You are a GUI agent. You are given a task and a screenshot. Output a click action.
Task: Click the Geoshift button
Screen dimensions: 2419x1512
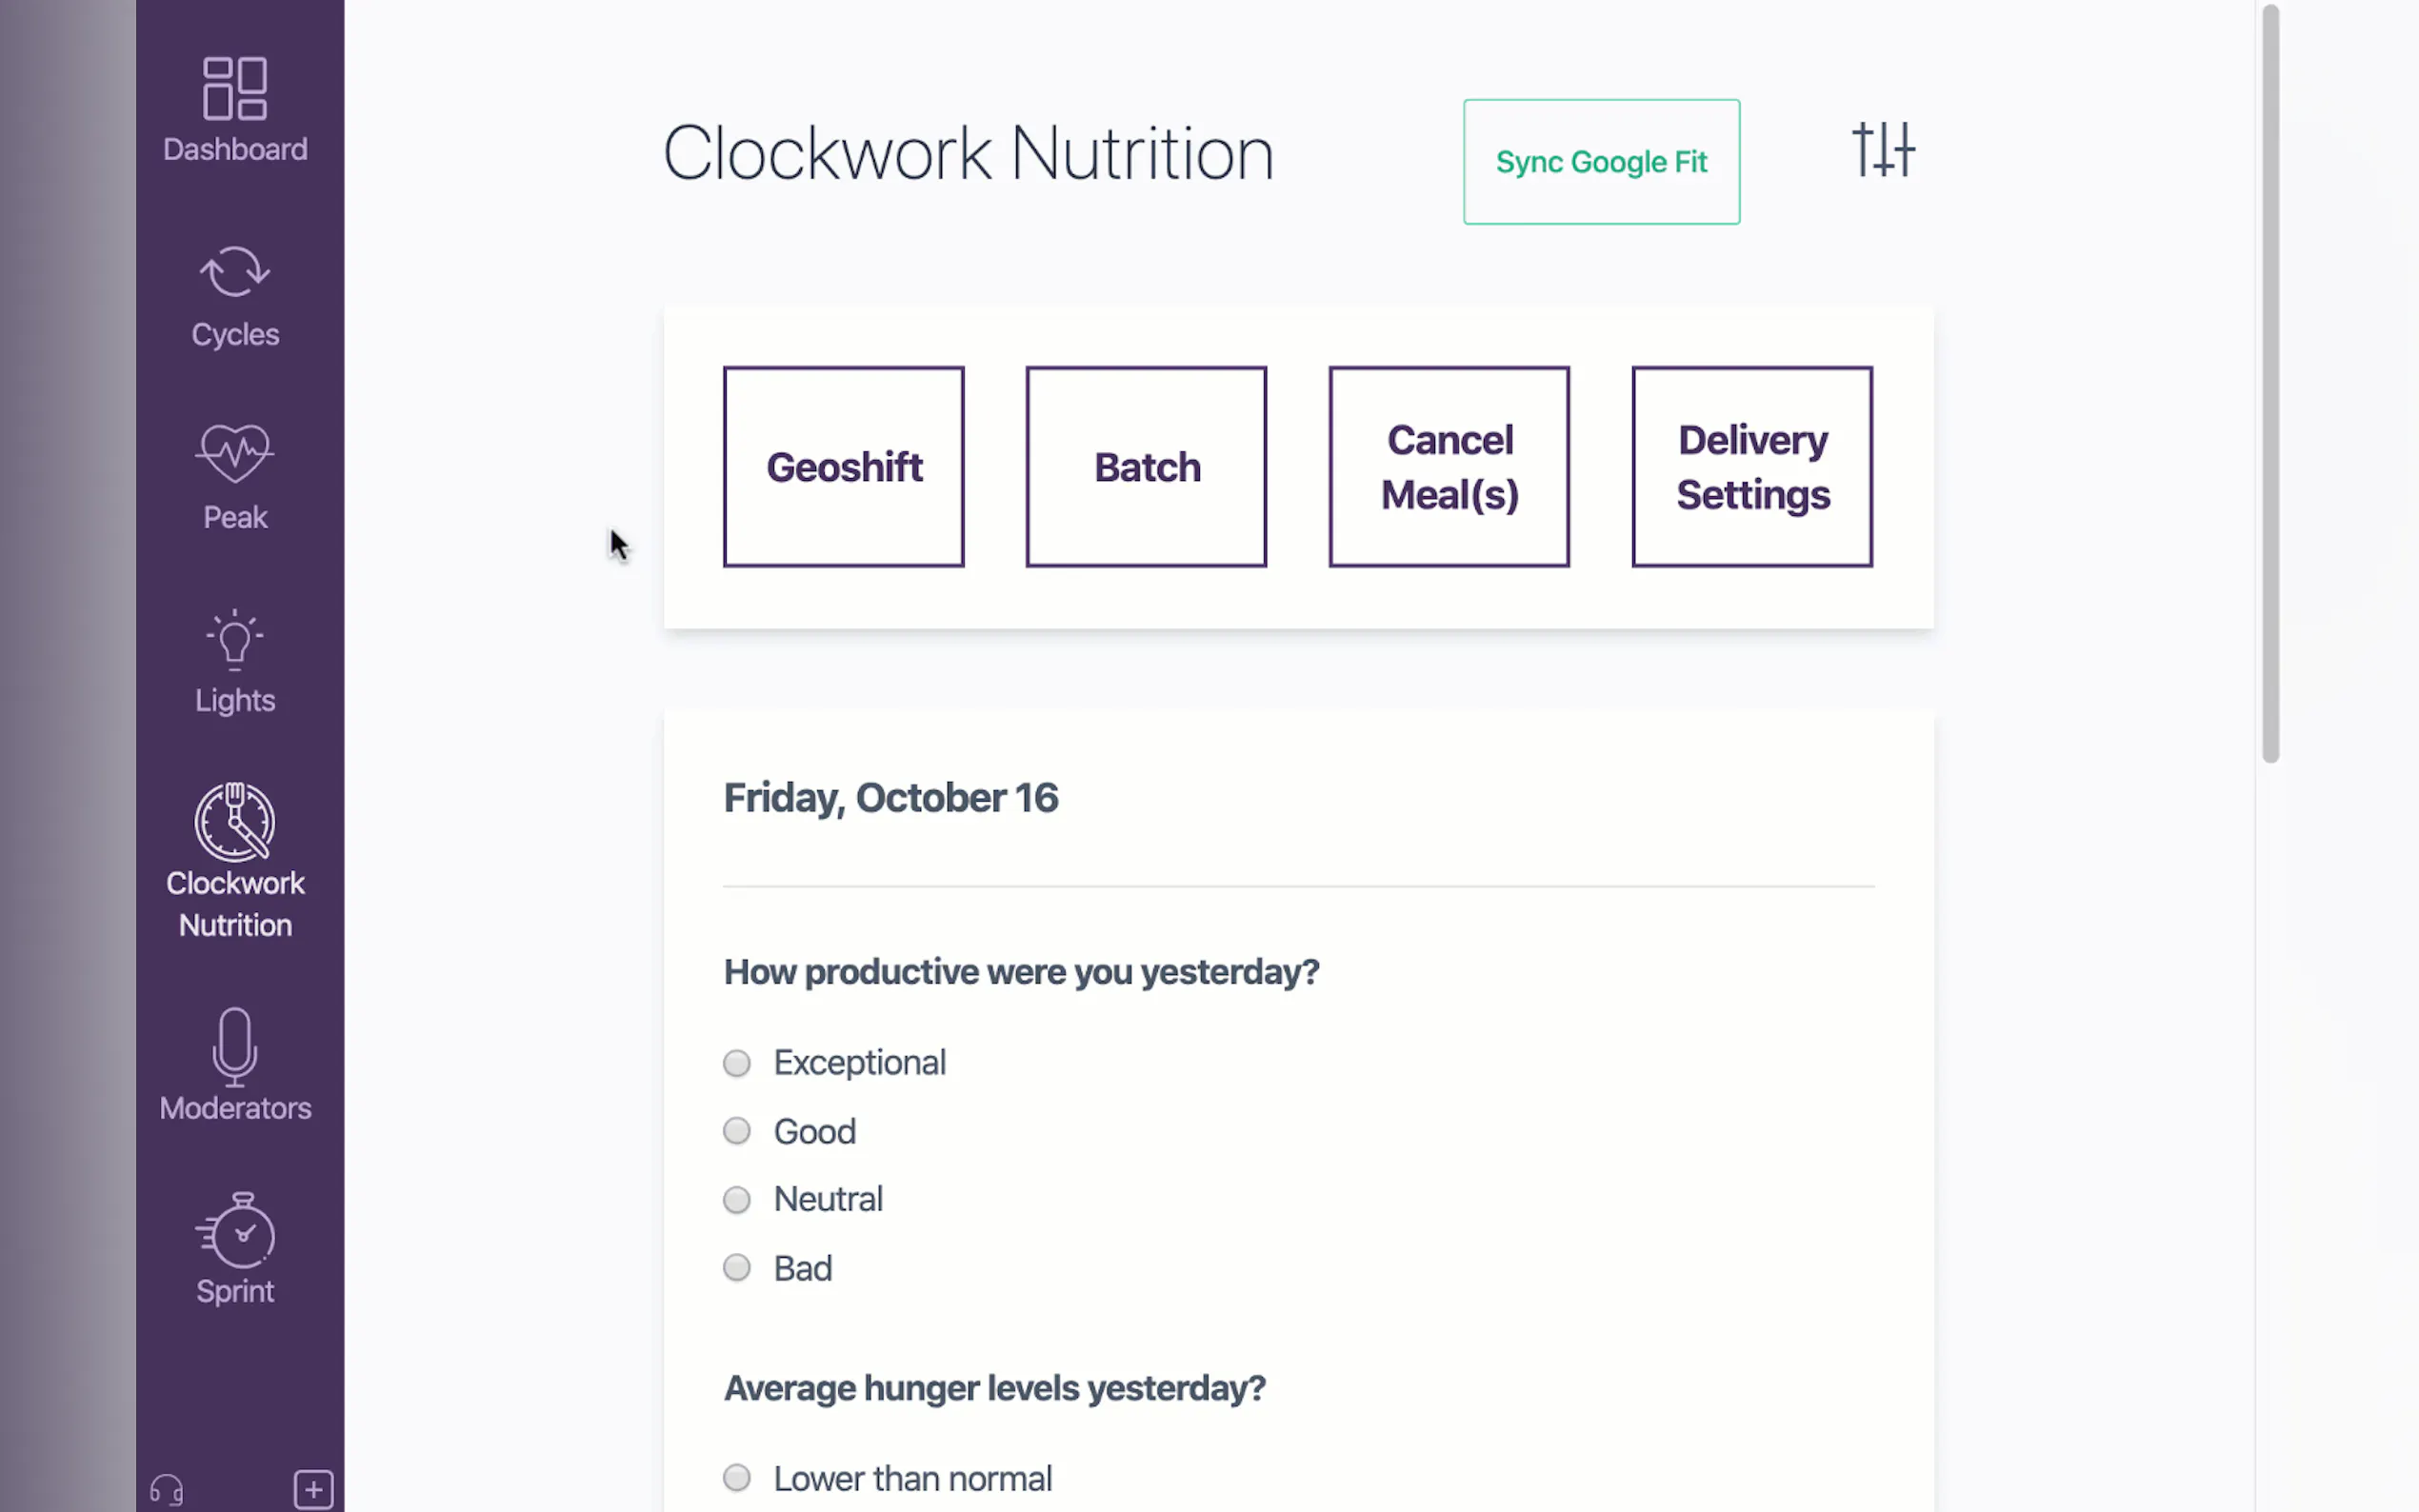pos(844,467)
